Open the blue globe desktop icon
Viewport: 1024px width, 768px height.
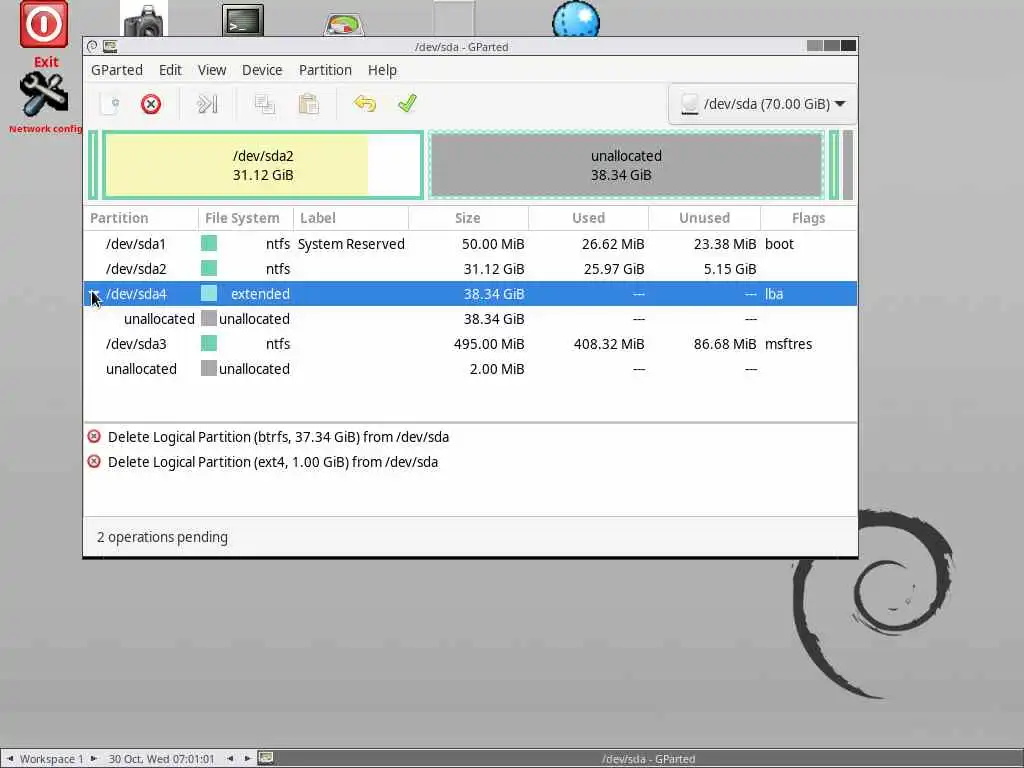575,20
